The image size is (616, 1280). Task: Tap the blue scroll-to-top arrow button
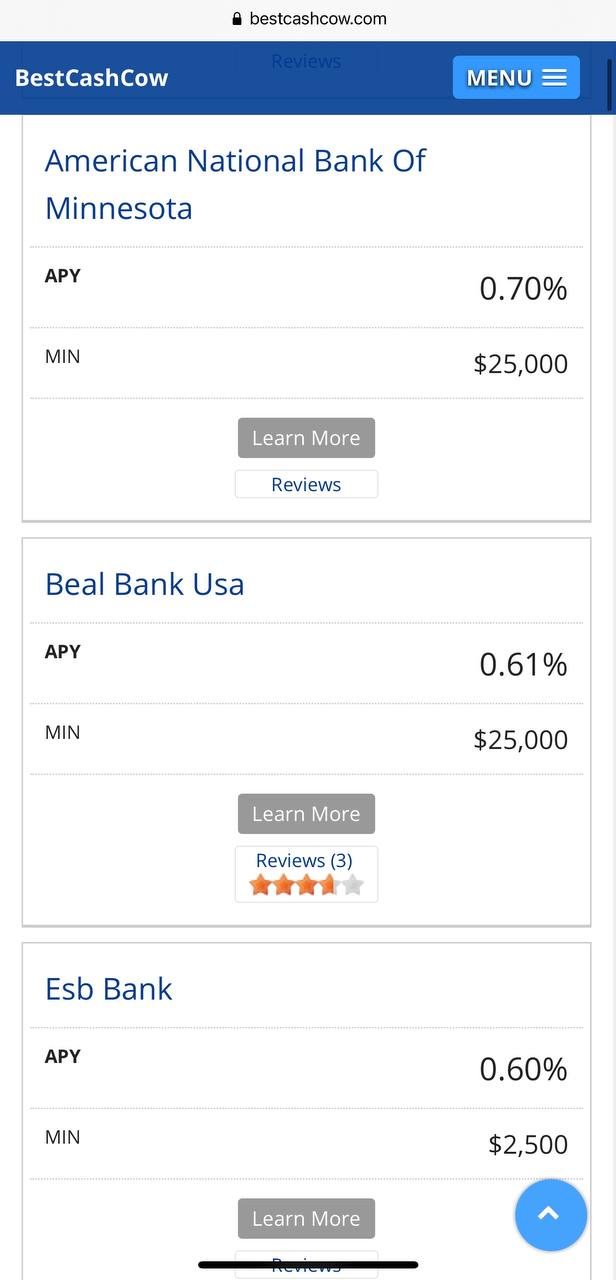[550, 1215]
